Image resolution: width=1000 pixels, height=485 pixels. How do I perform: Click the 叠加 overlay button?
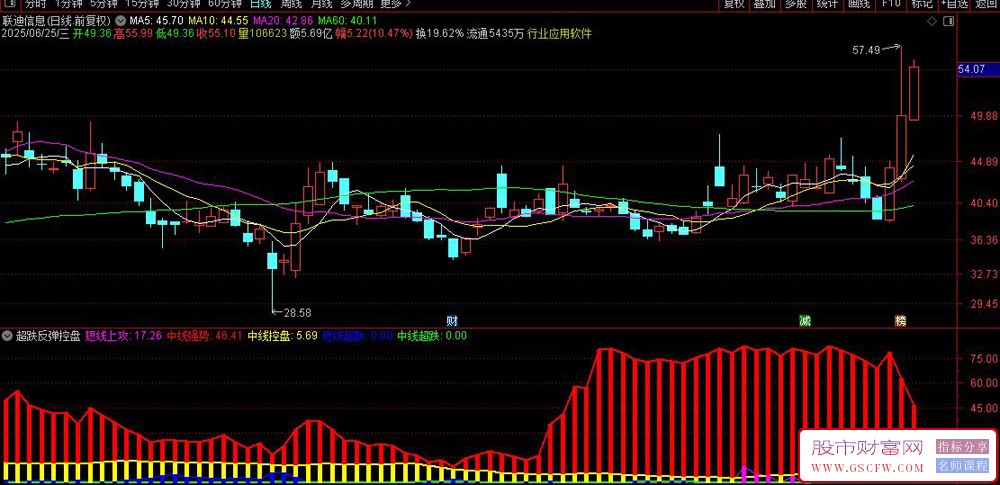pyautogui.click(x=764, y=4)
